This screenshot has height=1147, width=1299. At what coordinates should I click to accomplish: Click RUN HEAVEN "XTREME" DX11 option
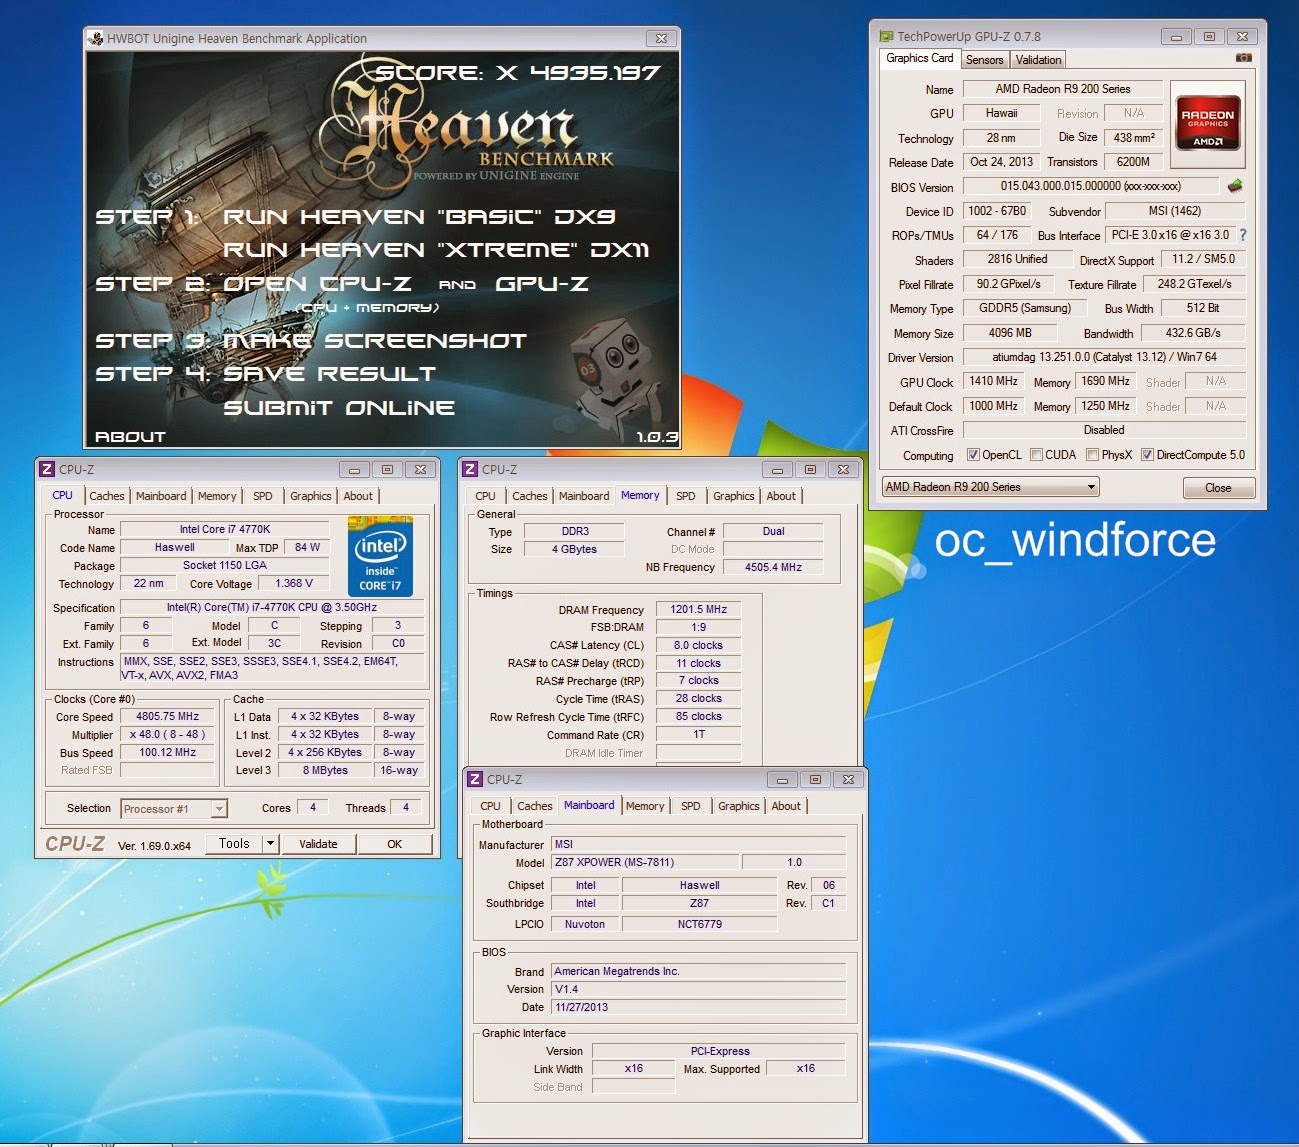(436, 250)
